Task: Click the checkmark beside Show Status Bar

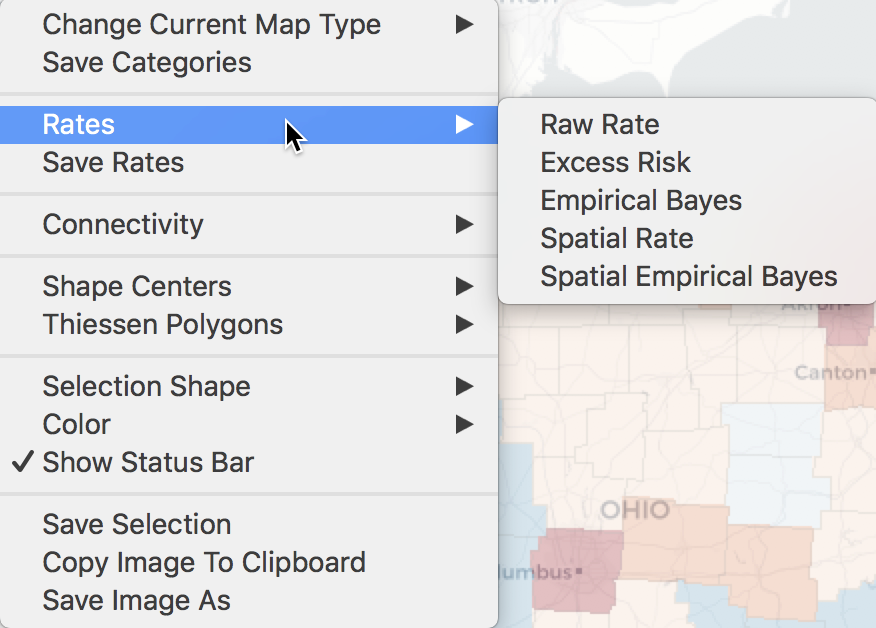Action: 23,462
